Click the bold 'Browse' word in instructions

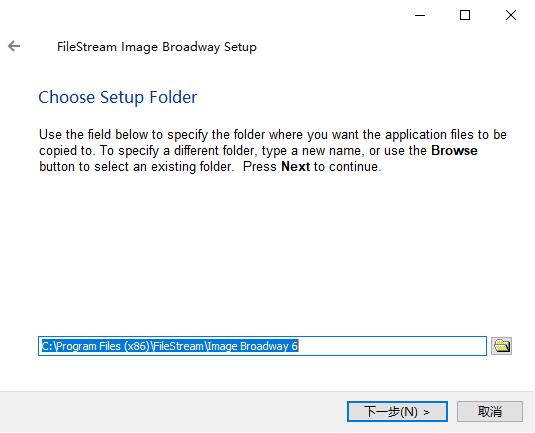tap(454, 150)
